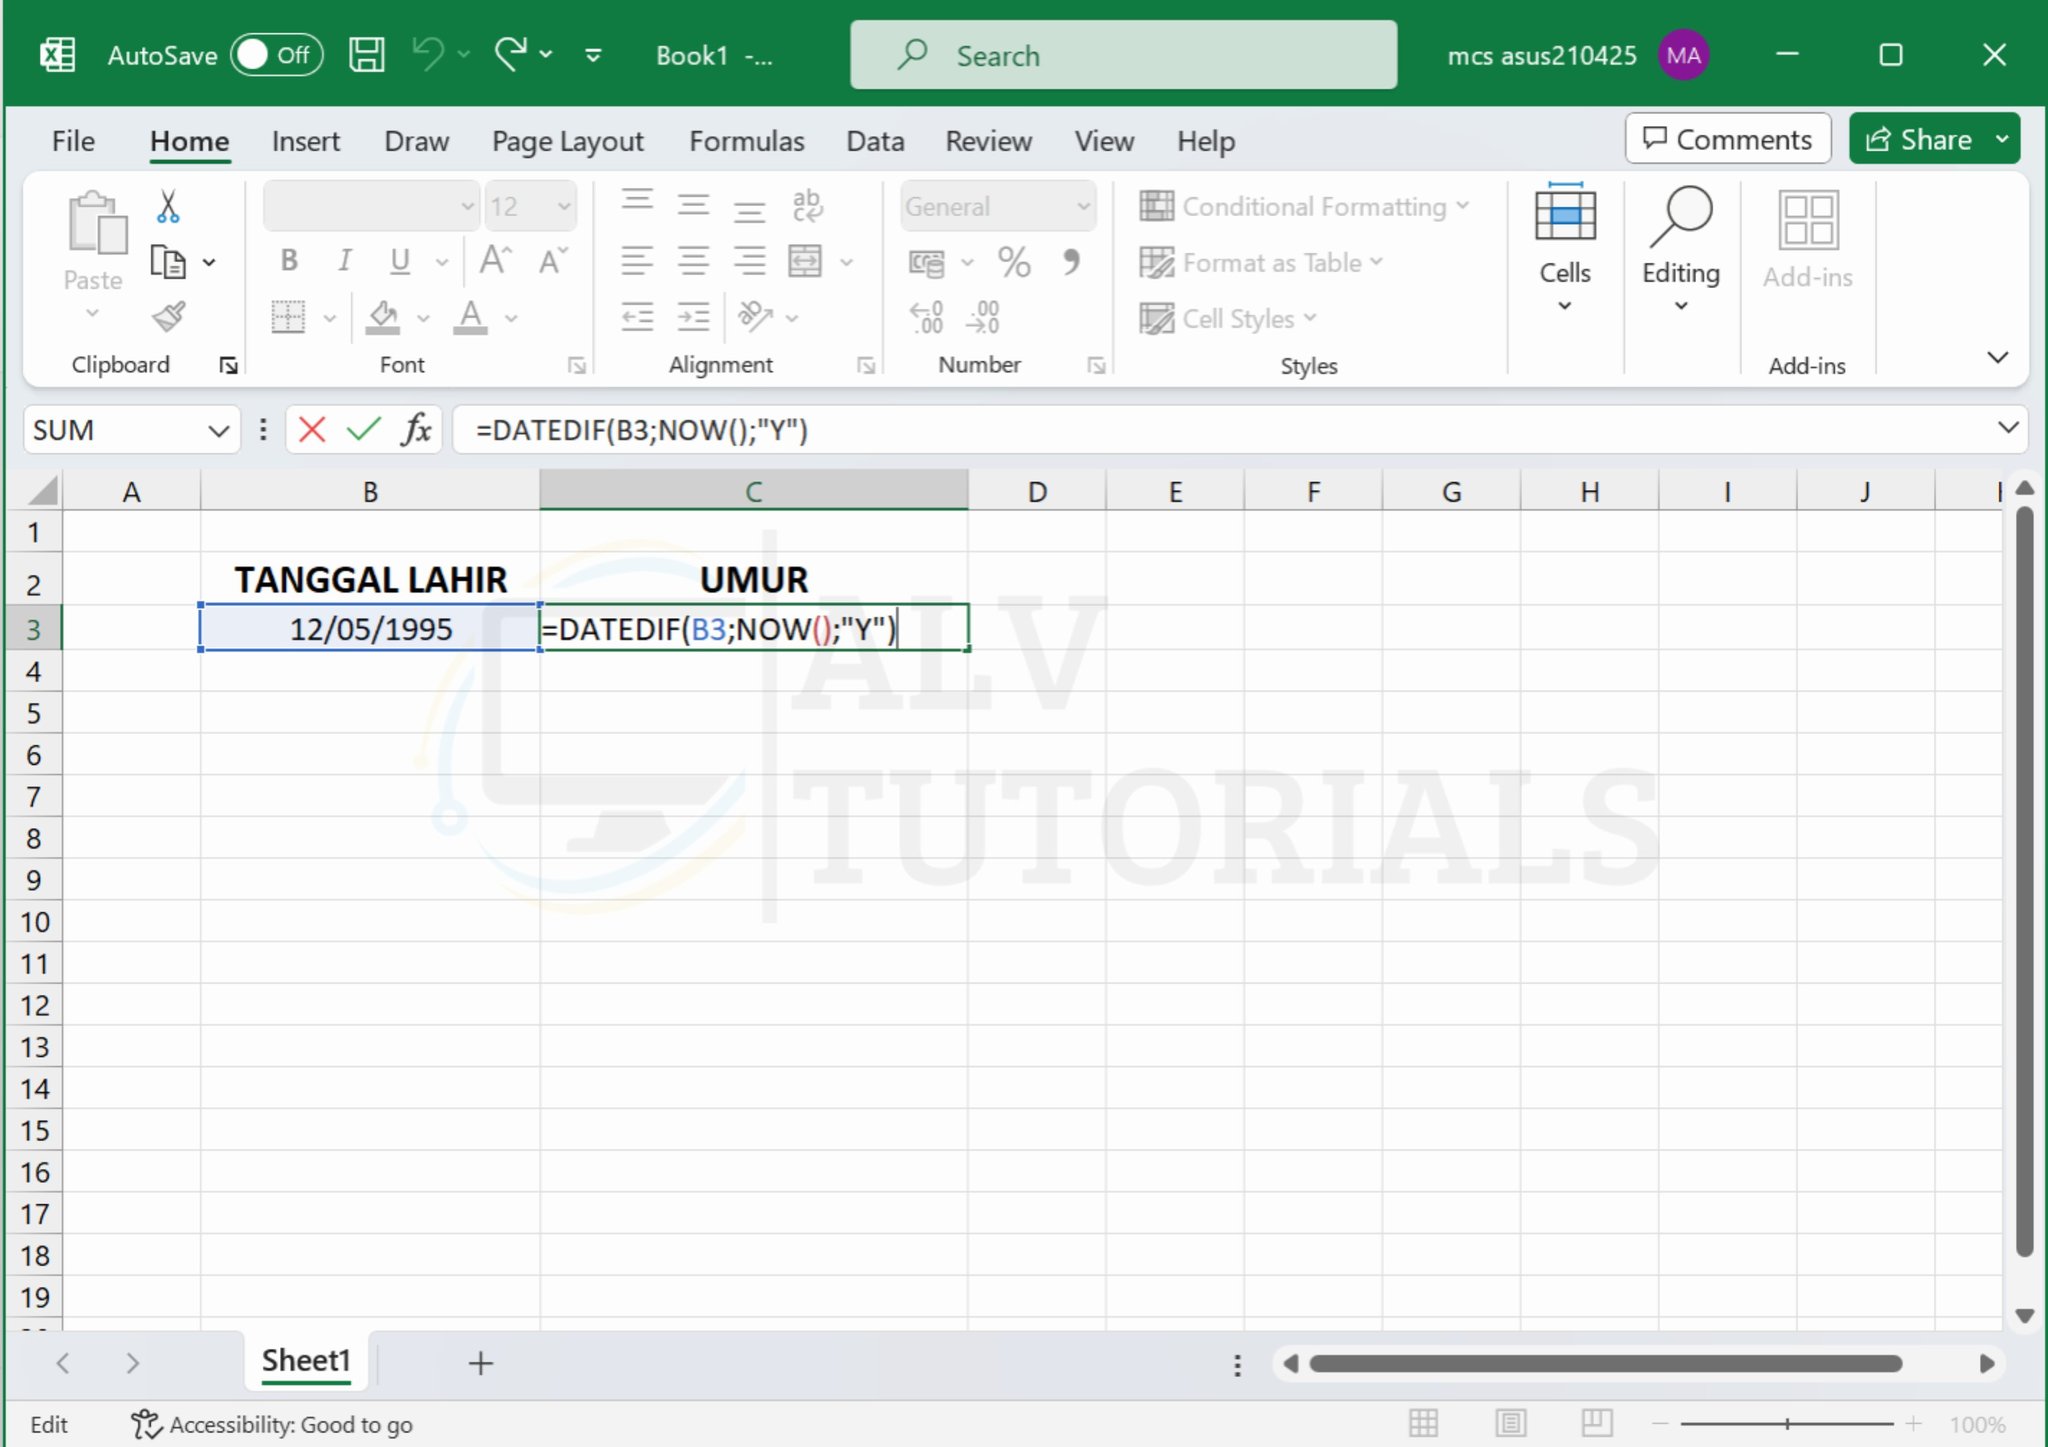Click the Increase Decimal icon

coord(927,318)
